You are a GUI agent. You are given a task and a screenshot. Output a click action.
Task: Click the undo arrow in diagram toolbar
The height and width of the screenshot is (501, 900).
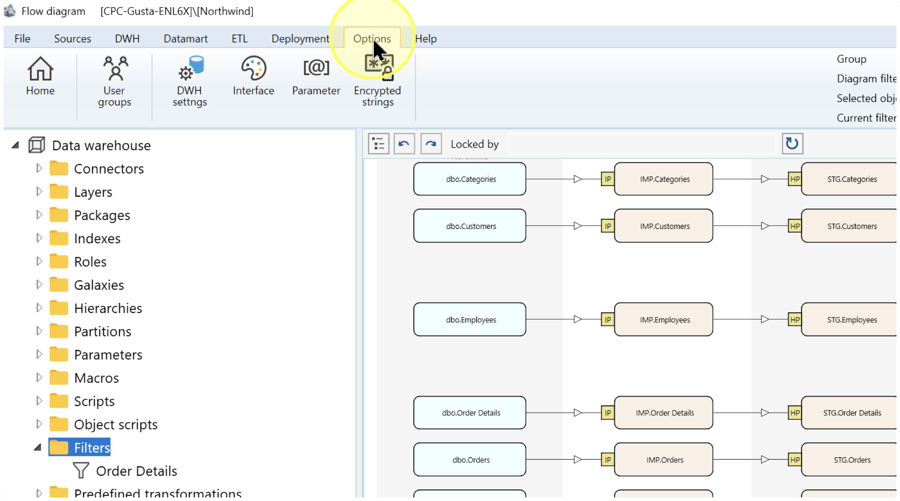point(404,143)
